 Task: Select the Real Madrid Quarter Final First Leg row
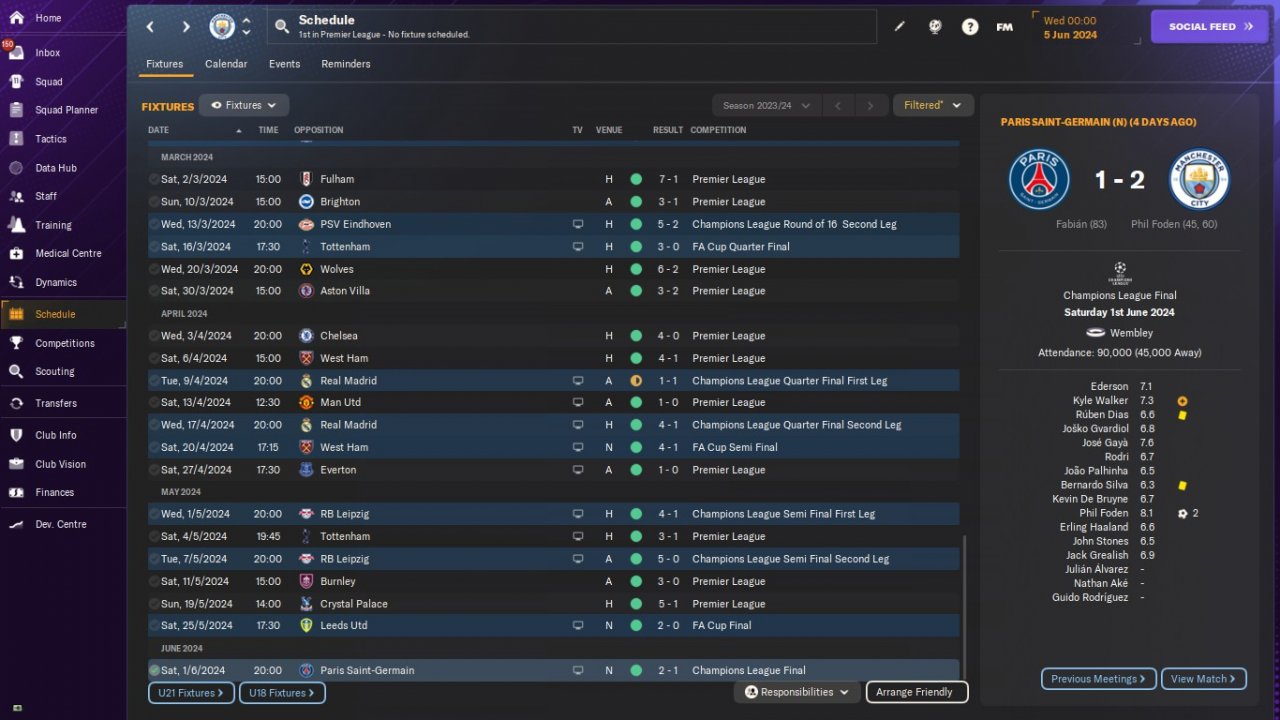point(553,381)
